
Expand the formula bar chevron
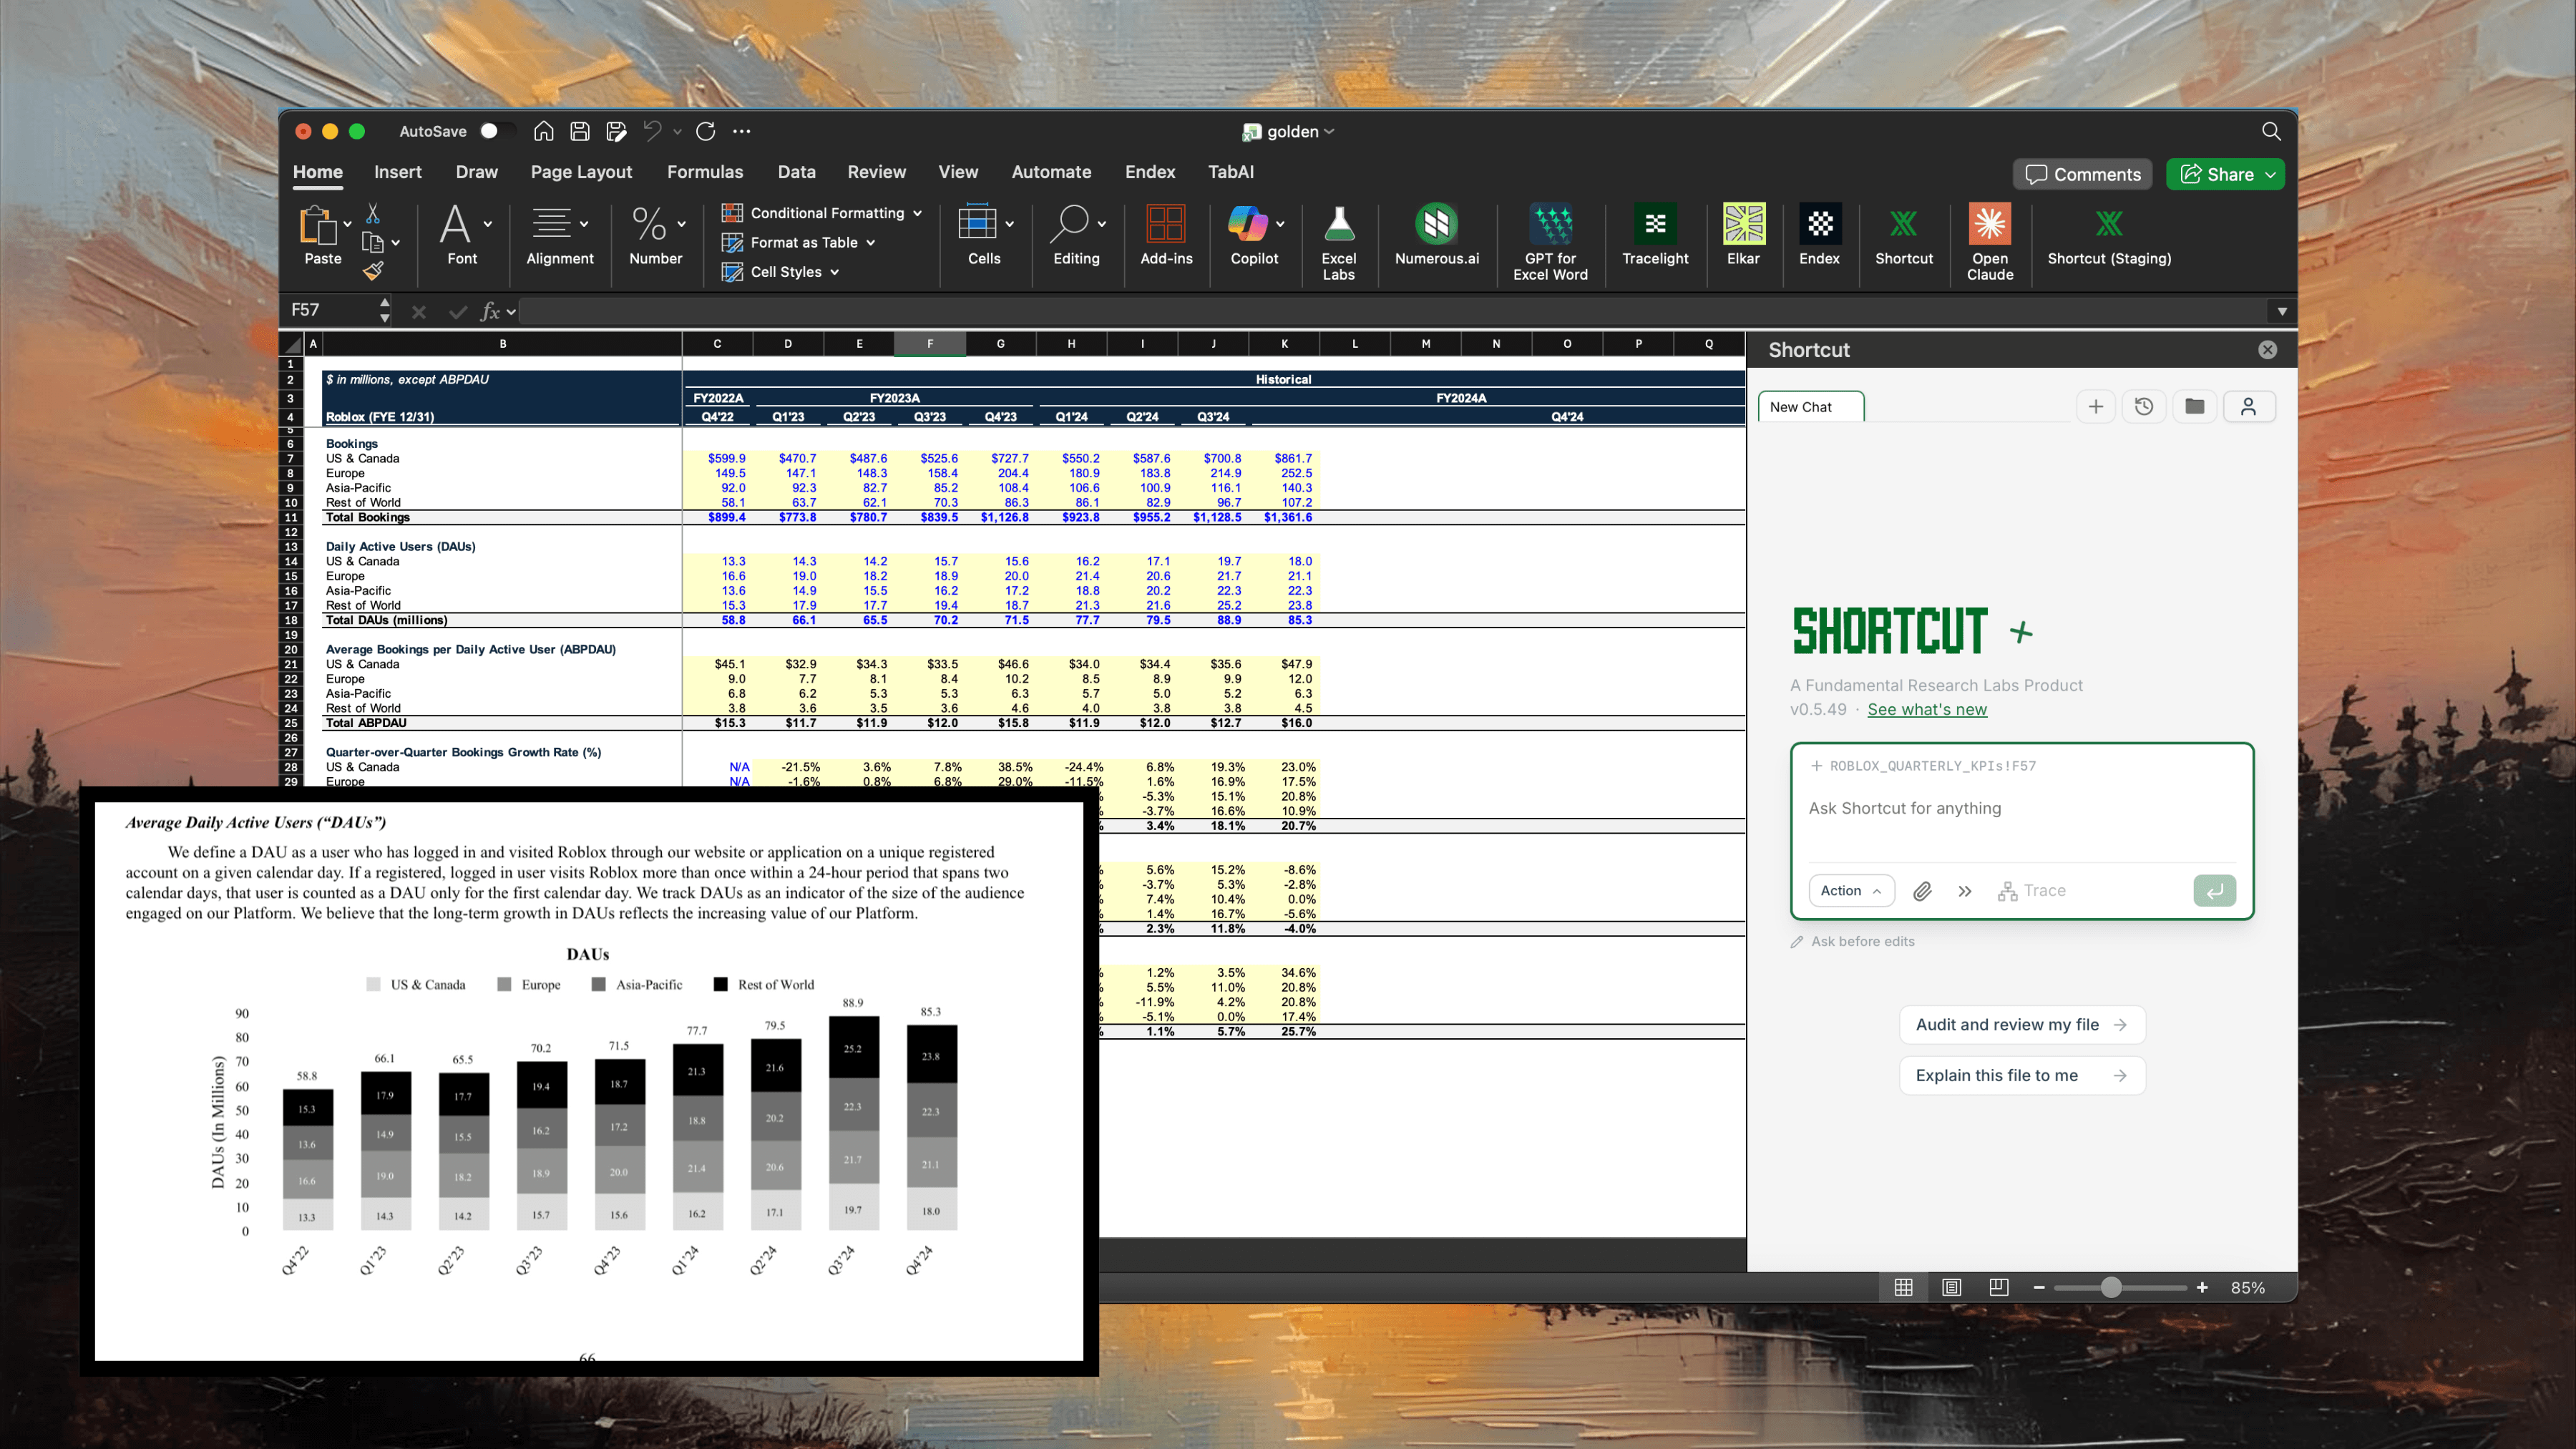point(2281,311)
